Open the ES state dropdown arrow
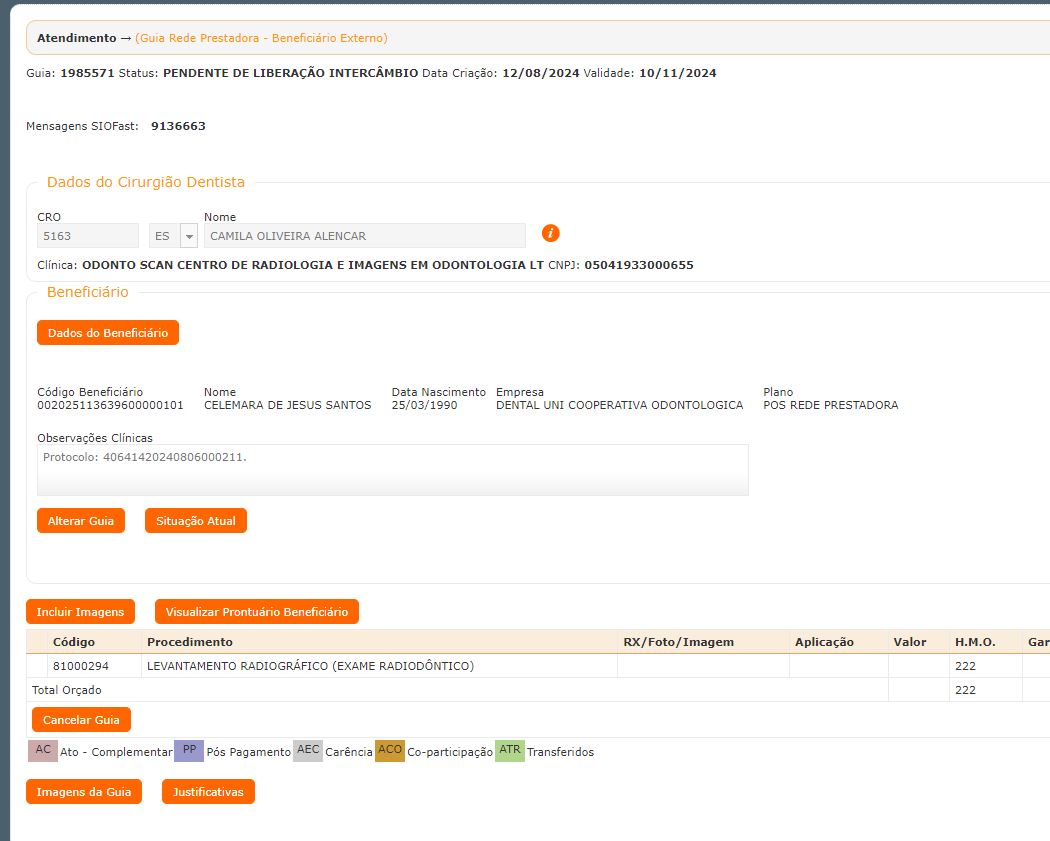Viewport: 1050px width, 841px height. [189, 236]
